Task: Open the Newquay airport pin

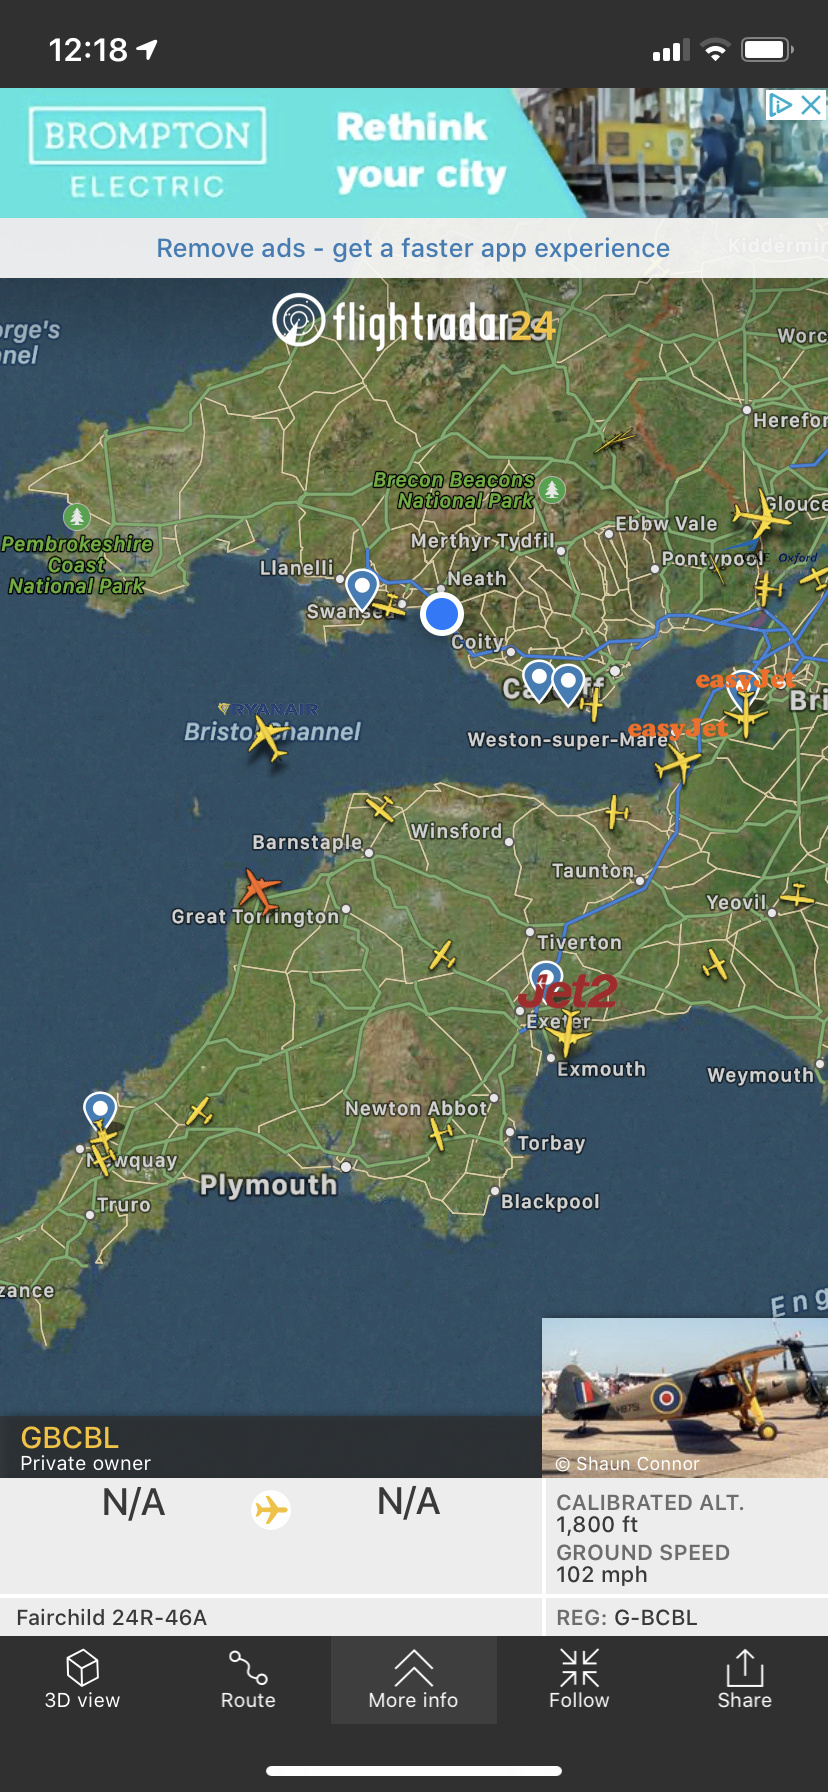Action: 100,1111
